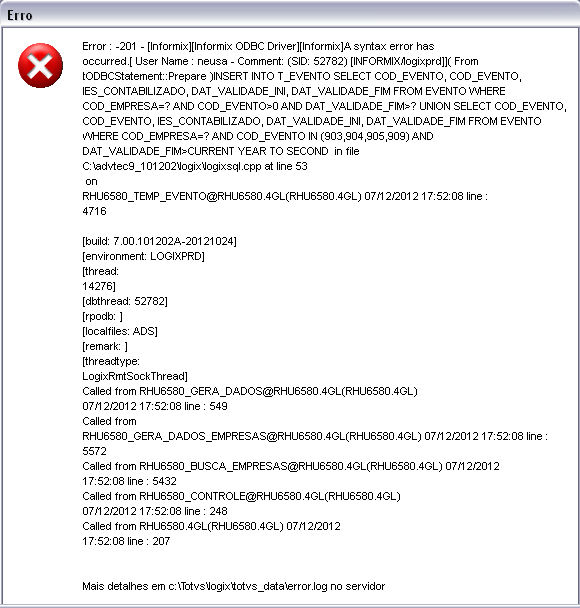
Task: Click the Erro dialog title bar
Action: point(290,14)
